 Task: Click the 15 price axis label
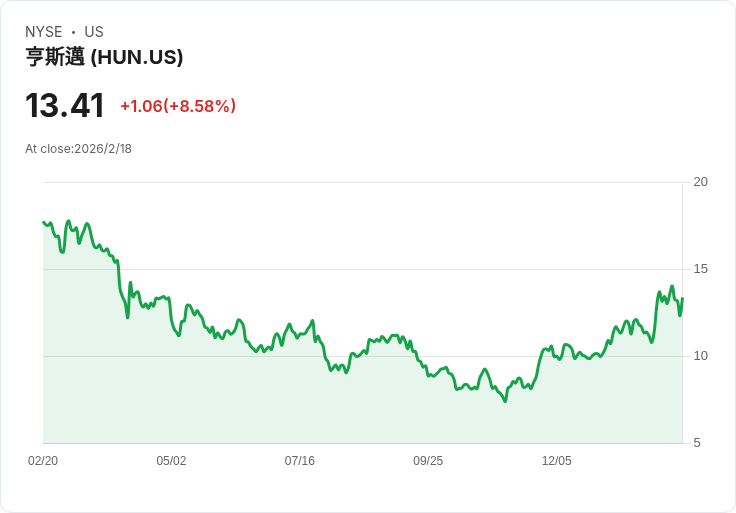coord(700,269)
